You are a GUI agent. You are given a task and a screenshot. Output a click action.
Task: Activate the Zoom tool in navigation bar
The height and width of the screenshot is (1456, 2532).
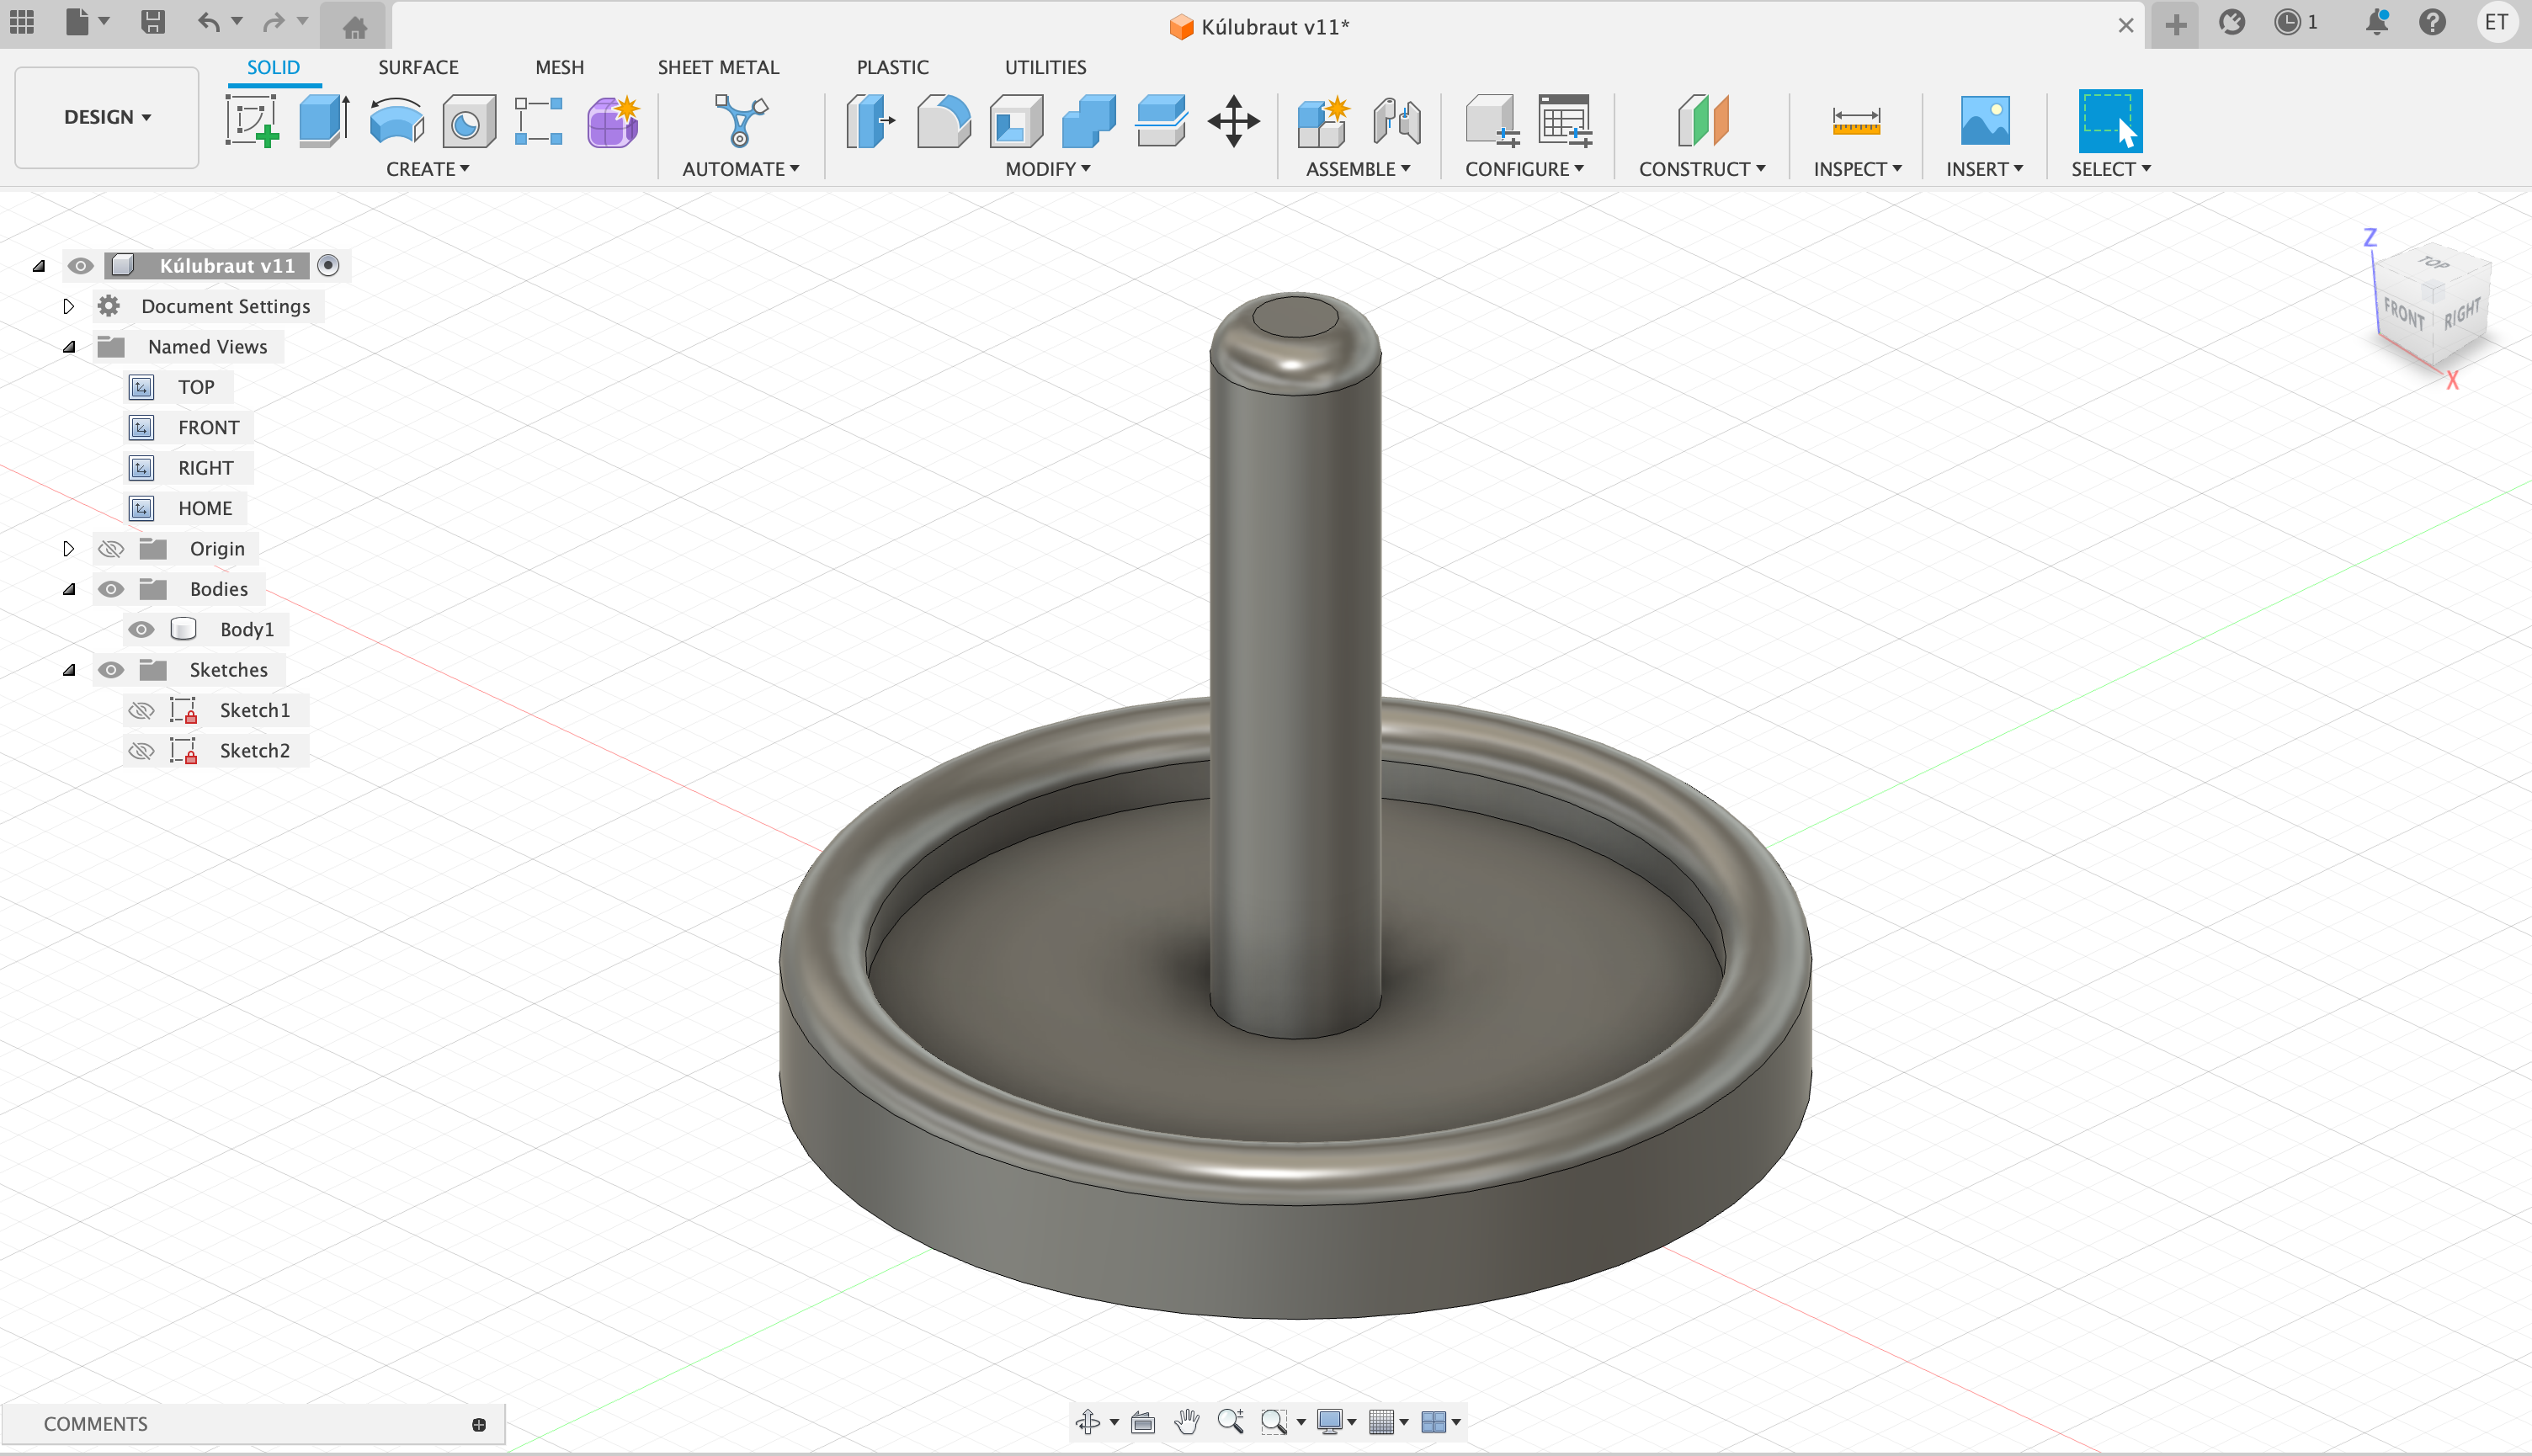(x=1231, y=1421)
